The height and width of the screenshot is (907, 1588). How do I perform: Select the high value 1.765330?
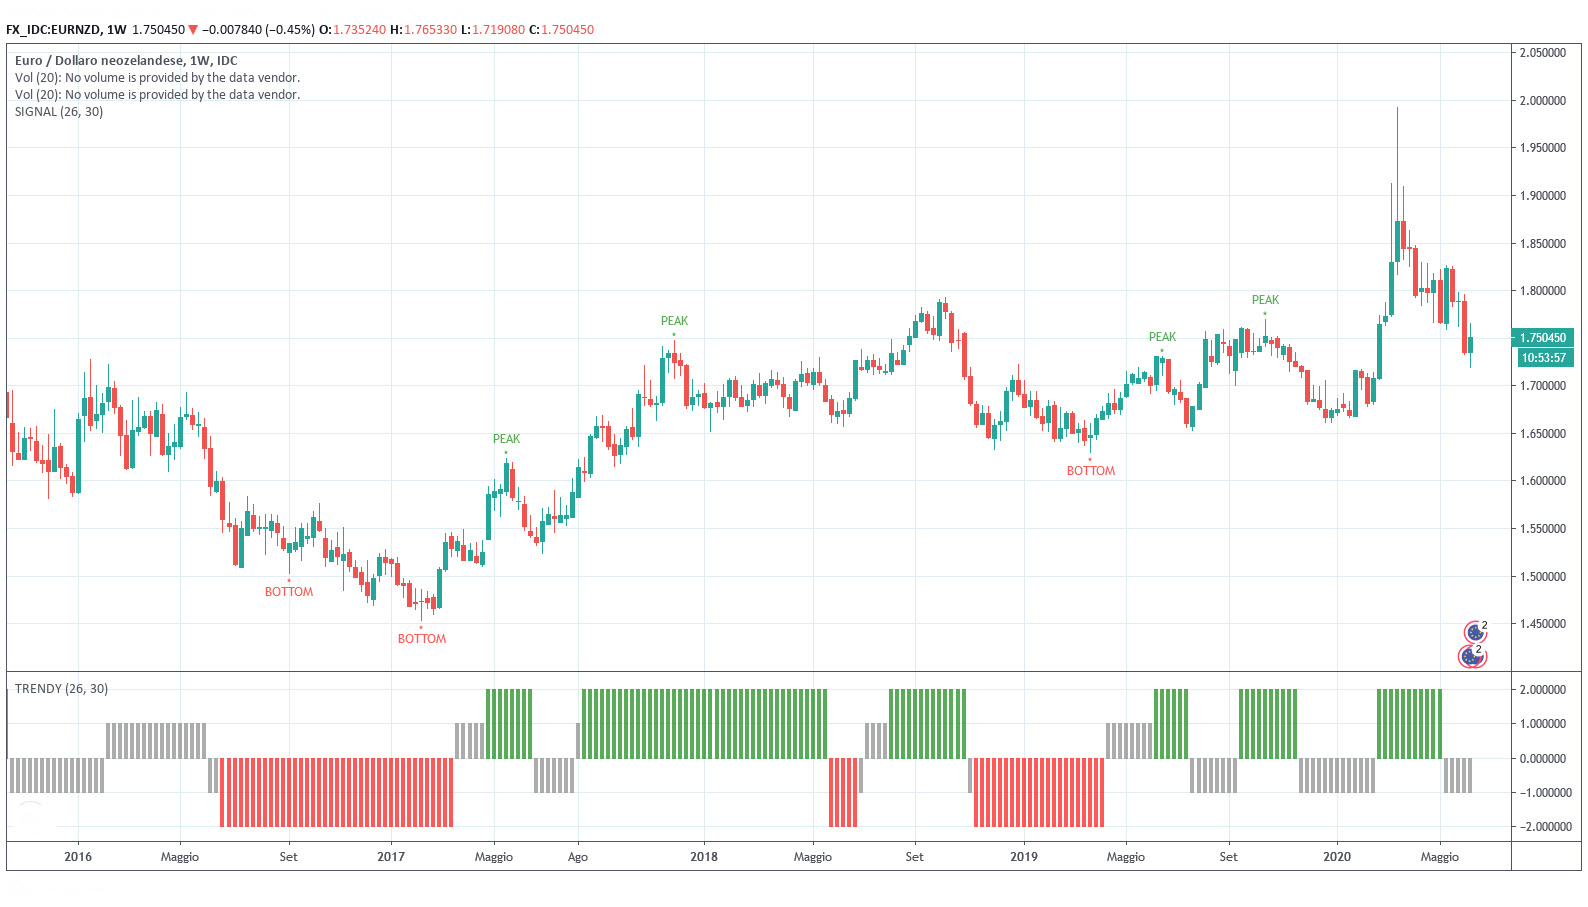(430, 30)
